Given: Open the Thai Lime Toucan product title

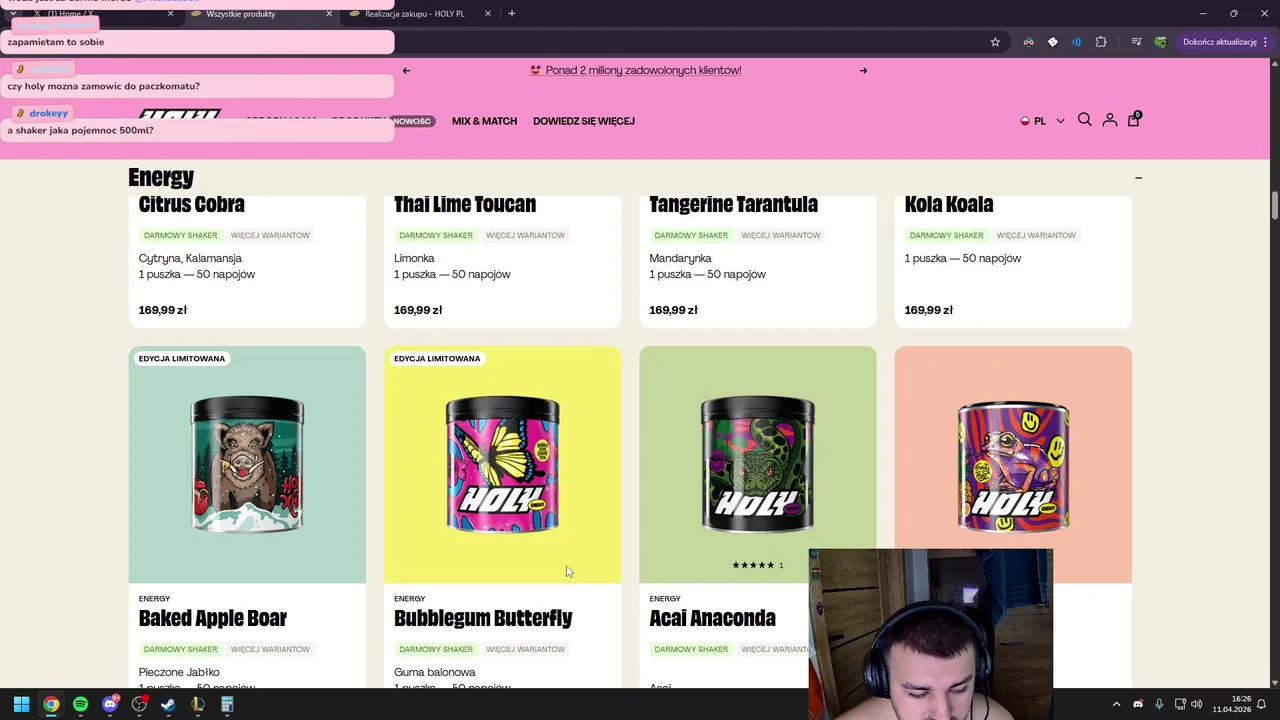Looking at the screenshot, I should point(465,204).
